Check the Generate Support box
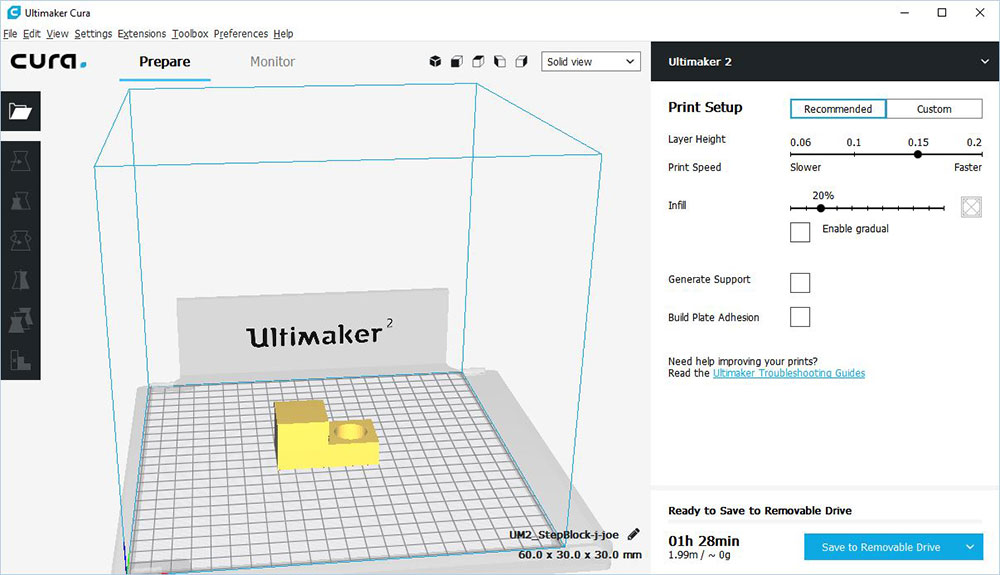1000x575 pixels. click(x=800, y=282)
